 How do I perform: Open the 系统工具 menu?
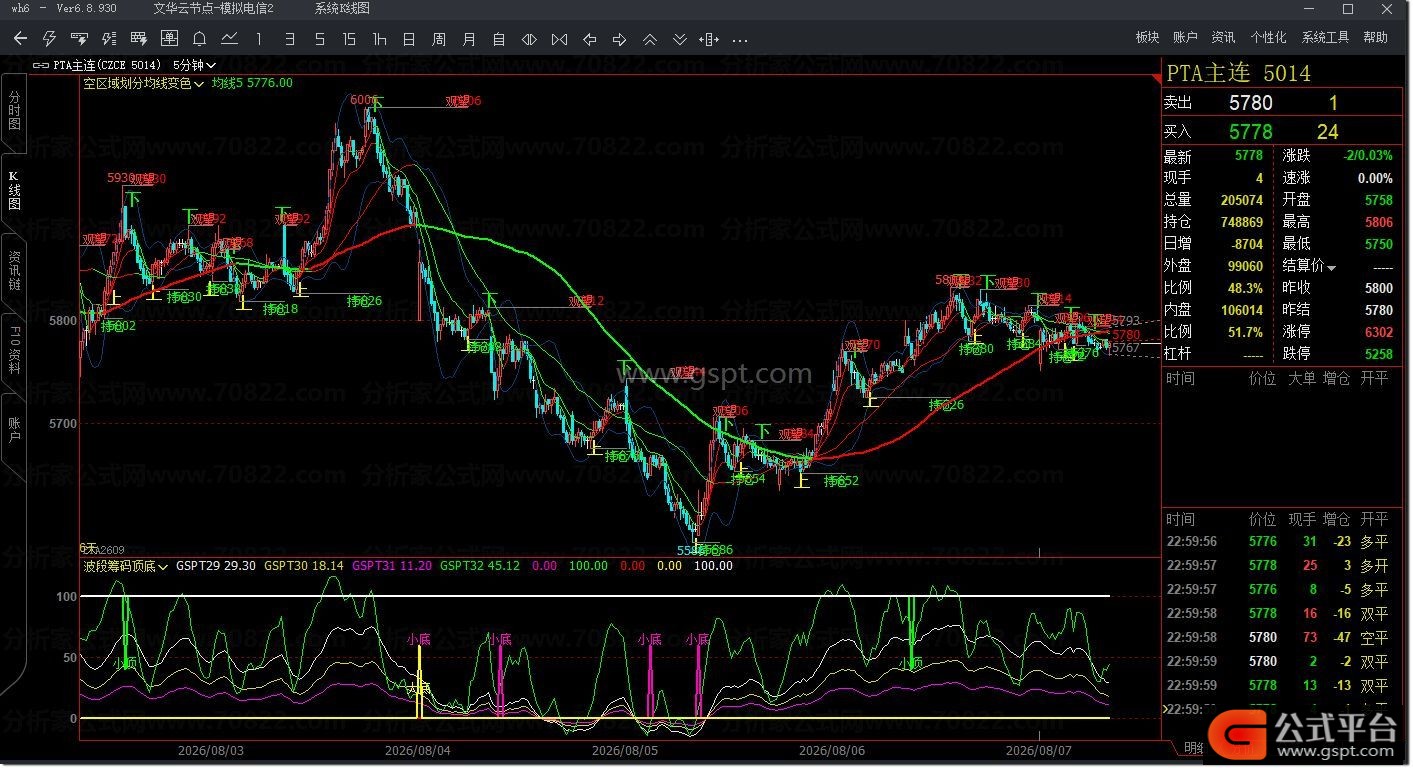(1325, 37)
